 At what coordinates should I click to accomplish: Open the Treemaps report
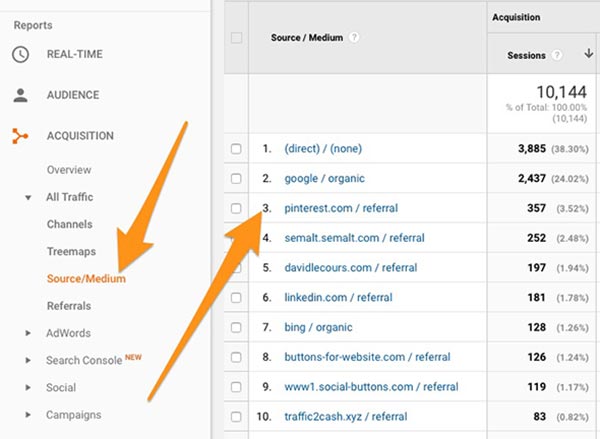point(71,251)
